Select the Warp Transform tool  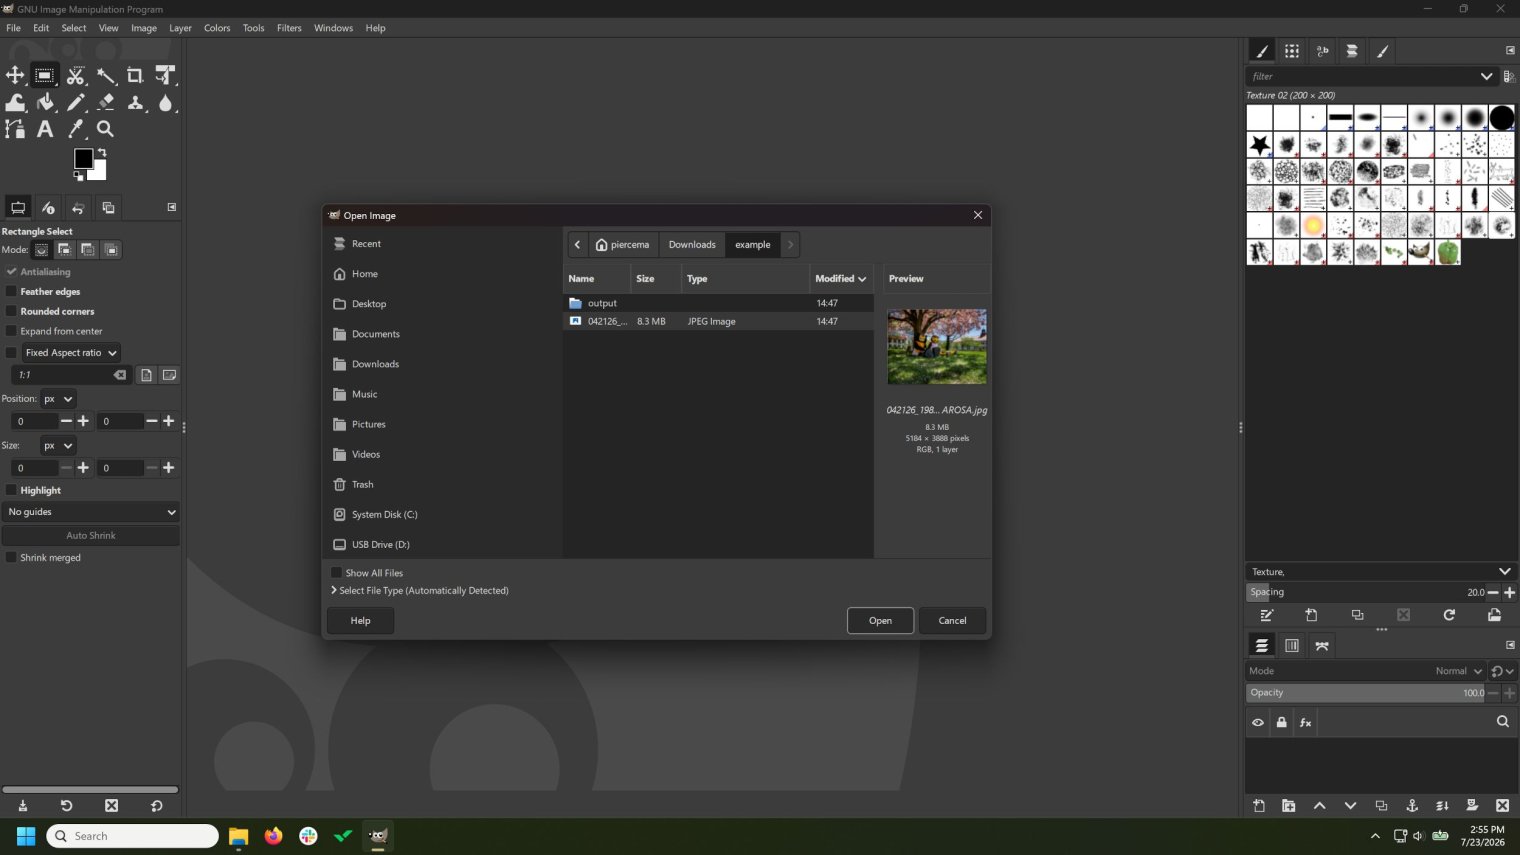15,102
